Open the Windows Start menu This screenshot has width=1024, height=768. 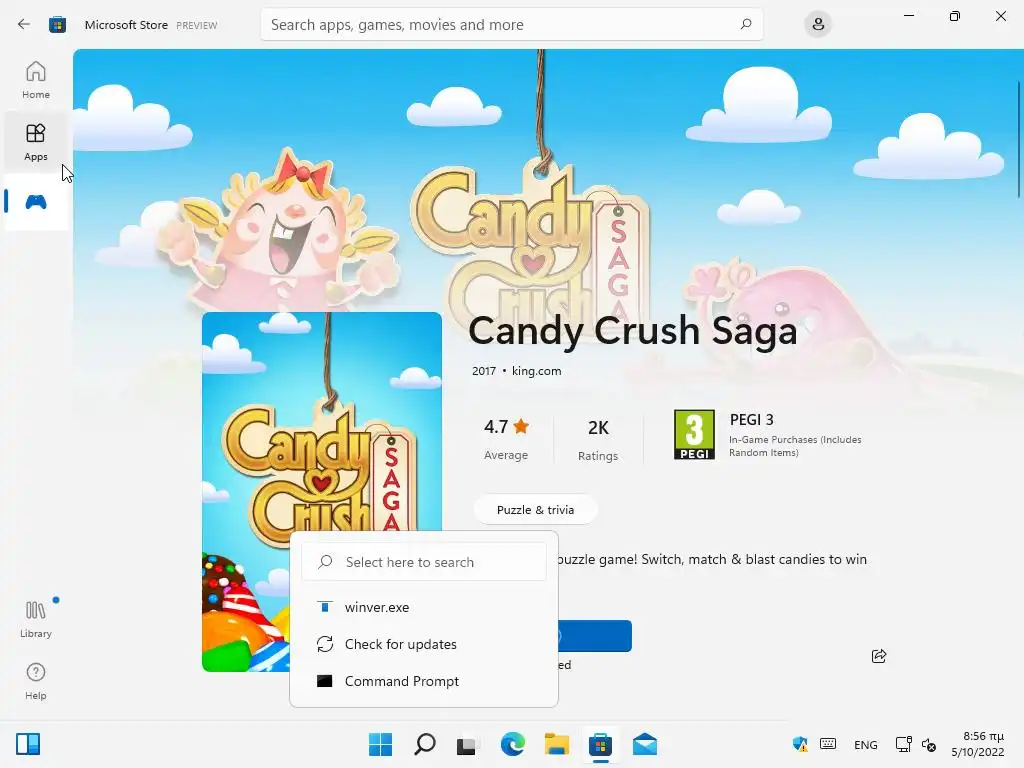tap(380, 744)
